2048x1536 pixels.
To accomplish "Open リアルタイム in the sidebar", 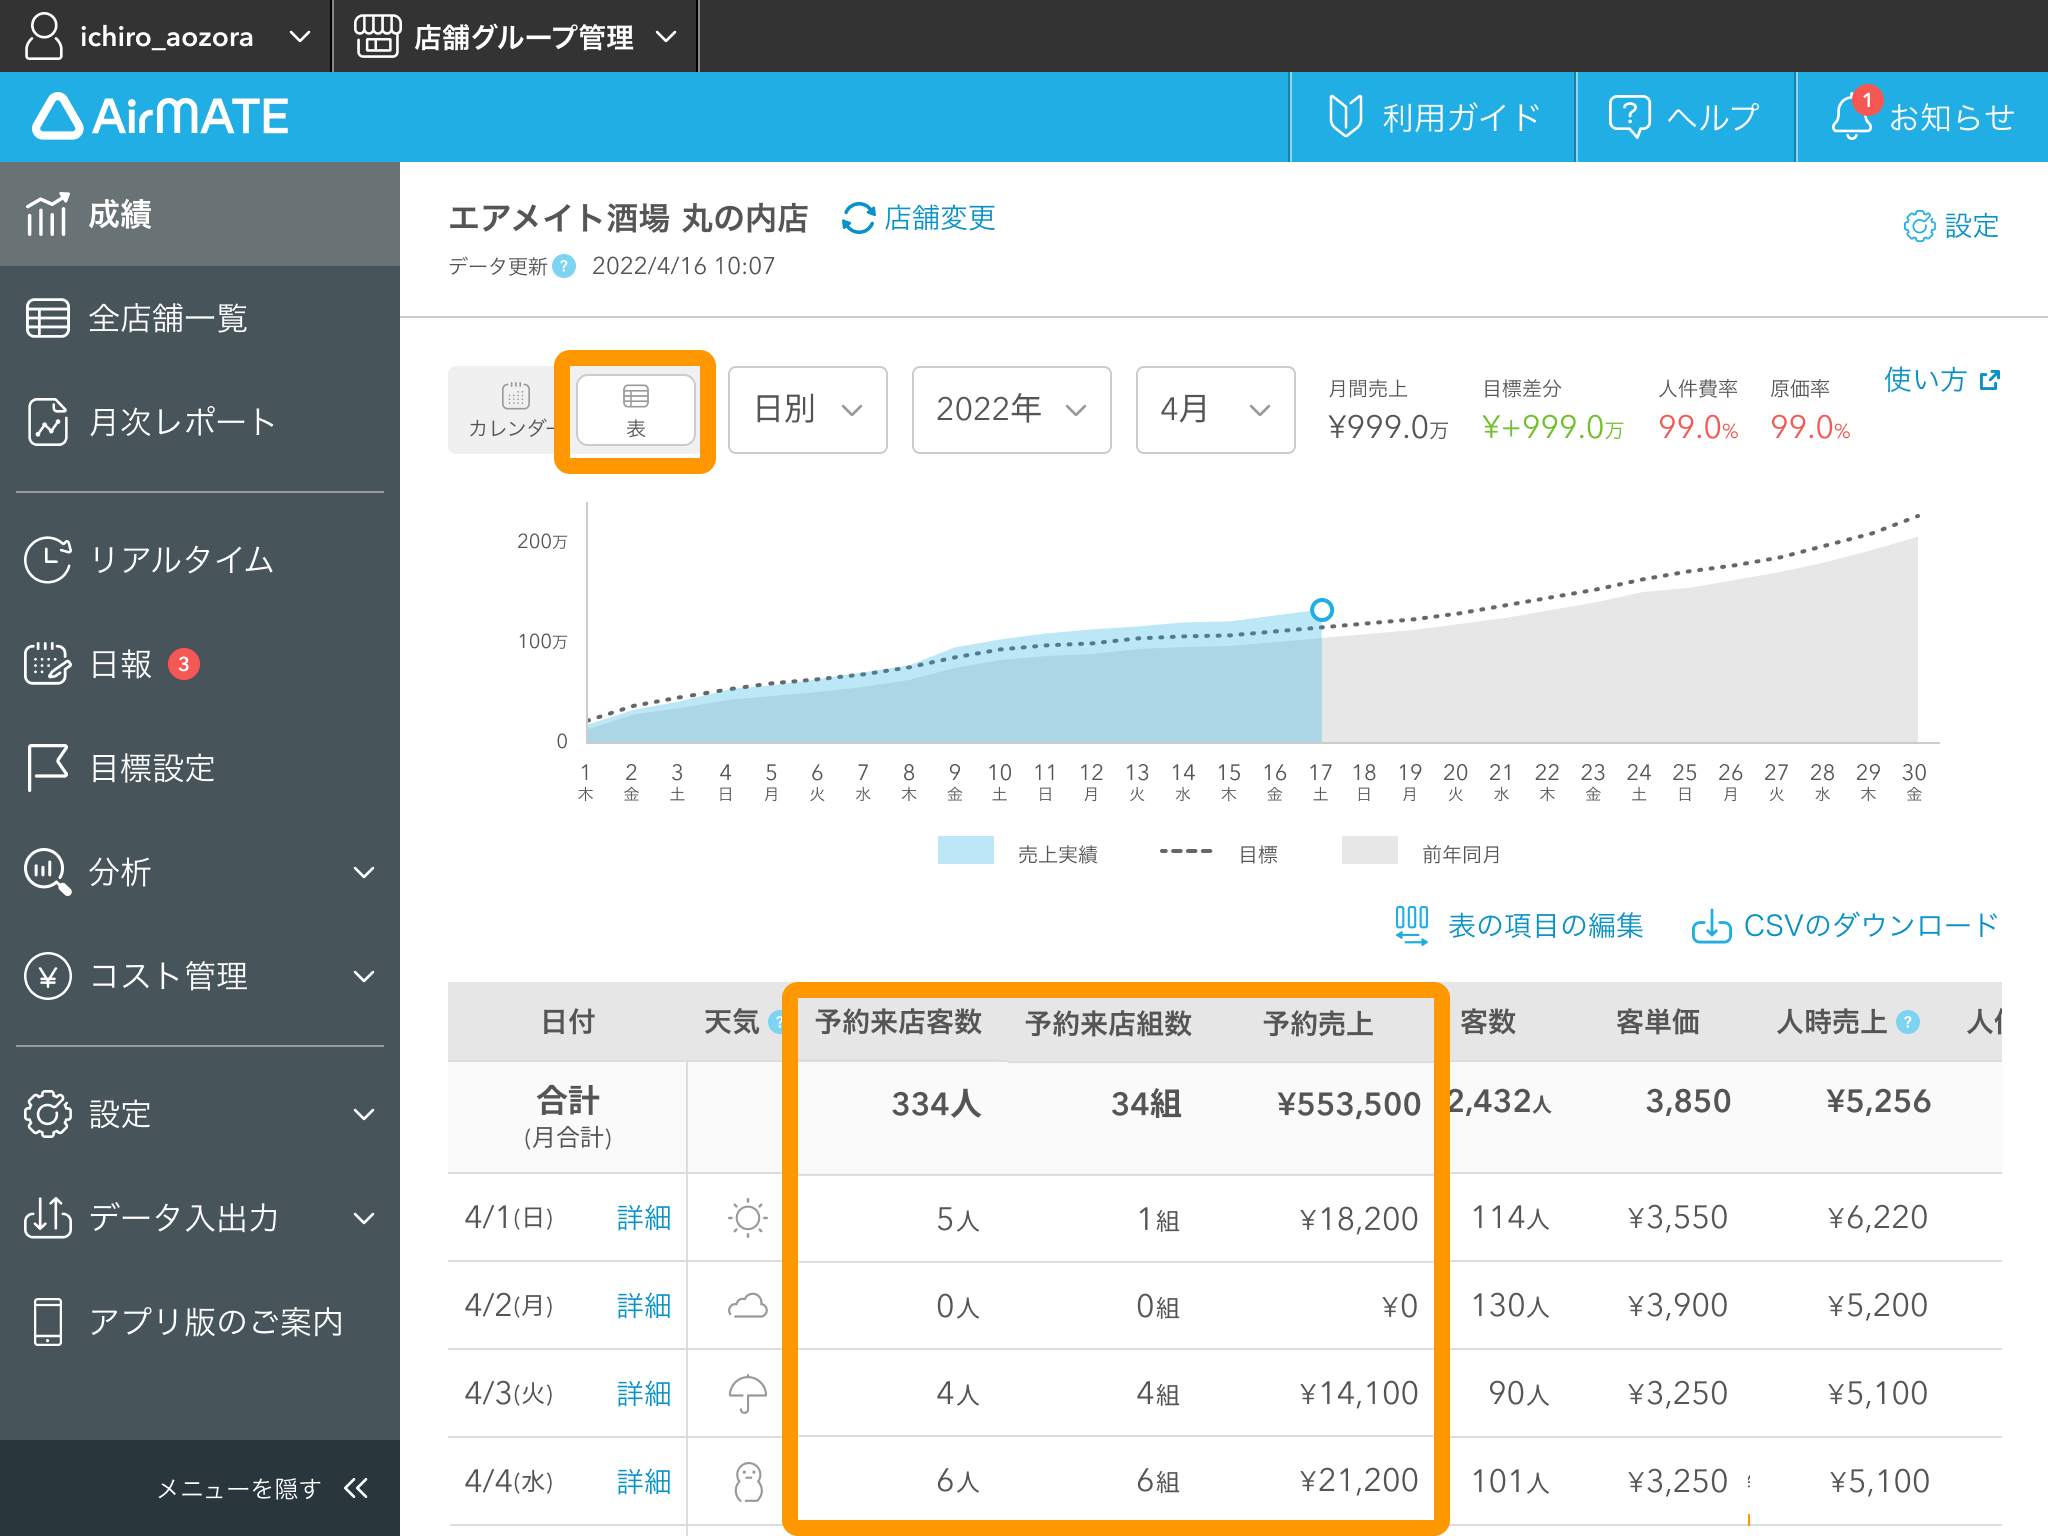I will click(x=200, y=559).
